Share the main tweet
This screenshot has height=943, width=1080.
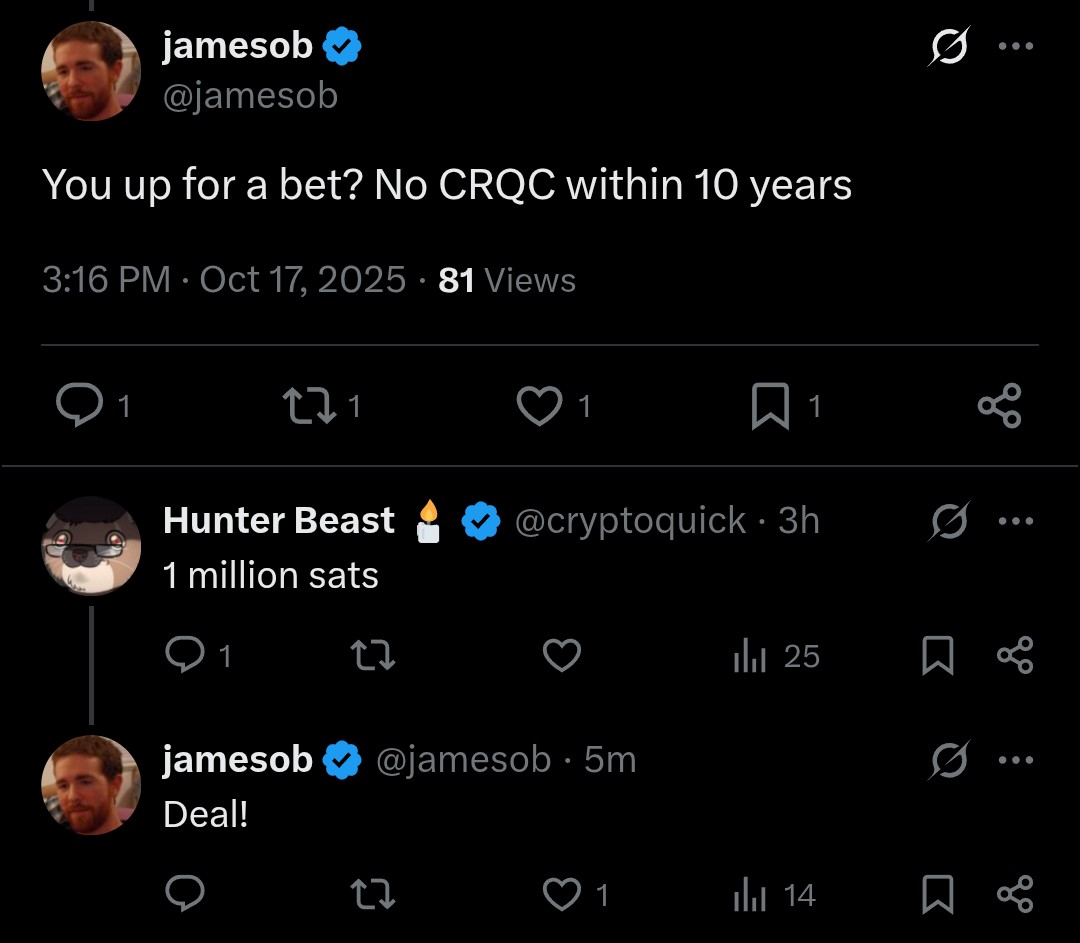(999, 405)
